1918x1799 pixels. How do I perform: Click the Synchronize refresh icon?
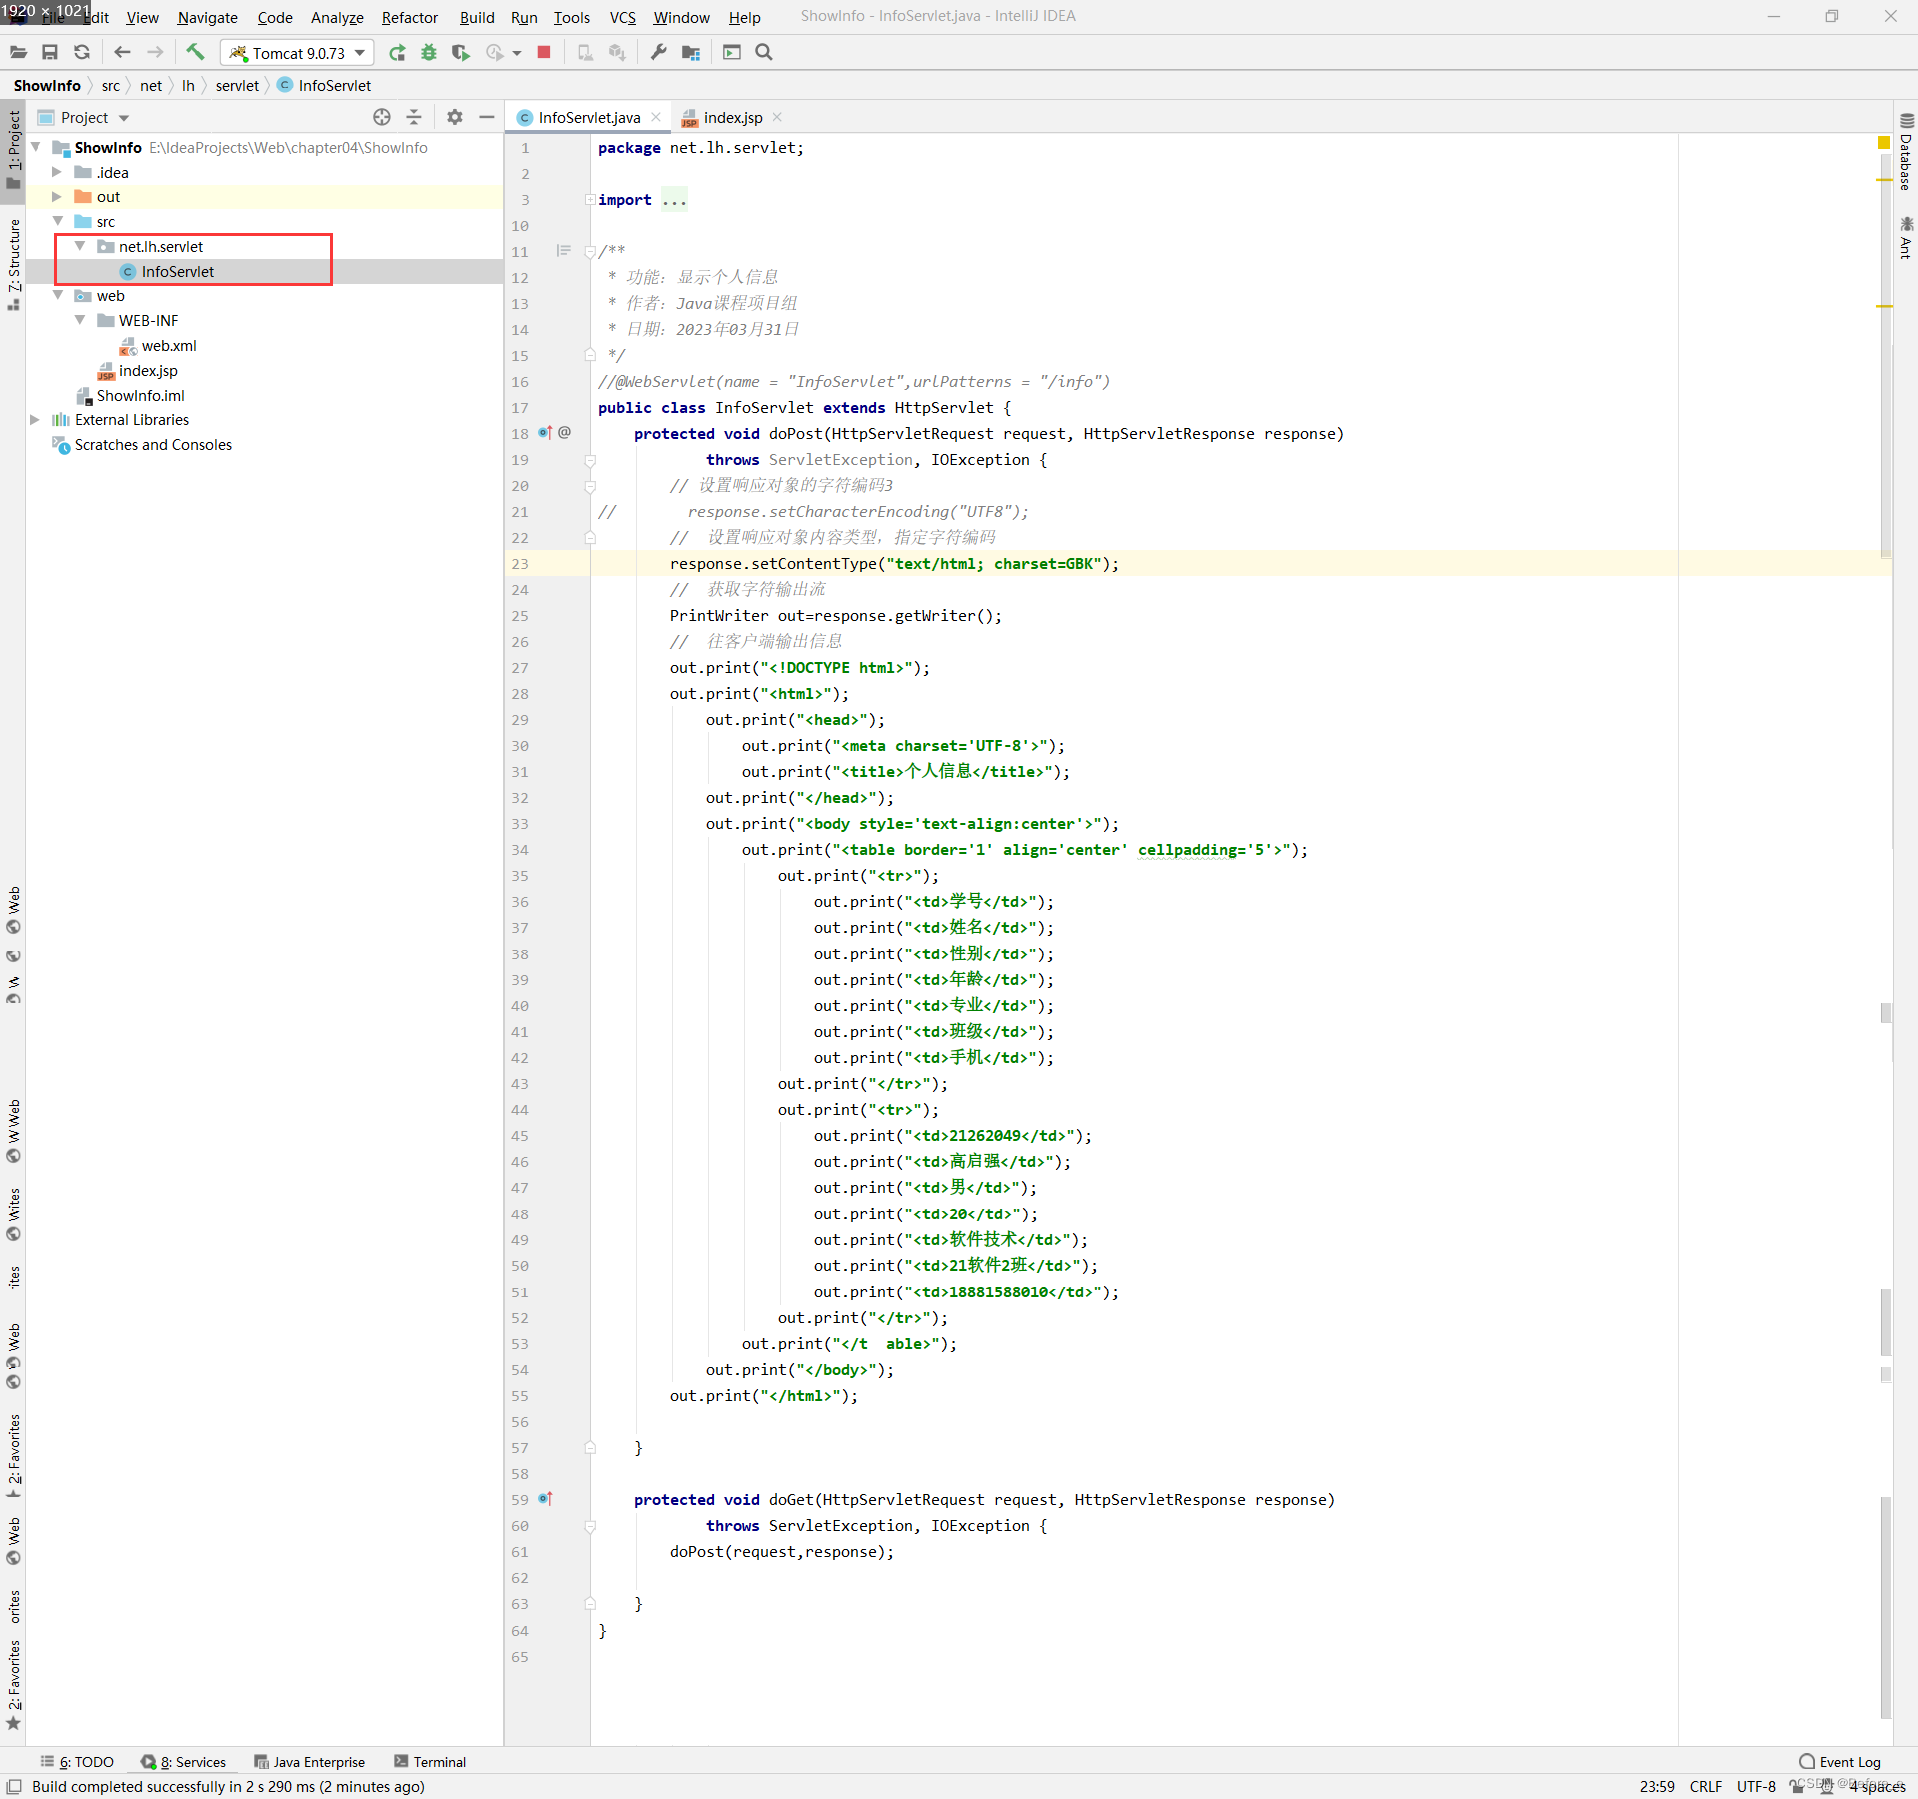pos(82,52)
